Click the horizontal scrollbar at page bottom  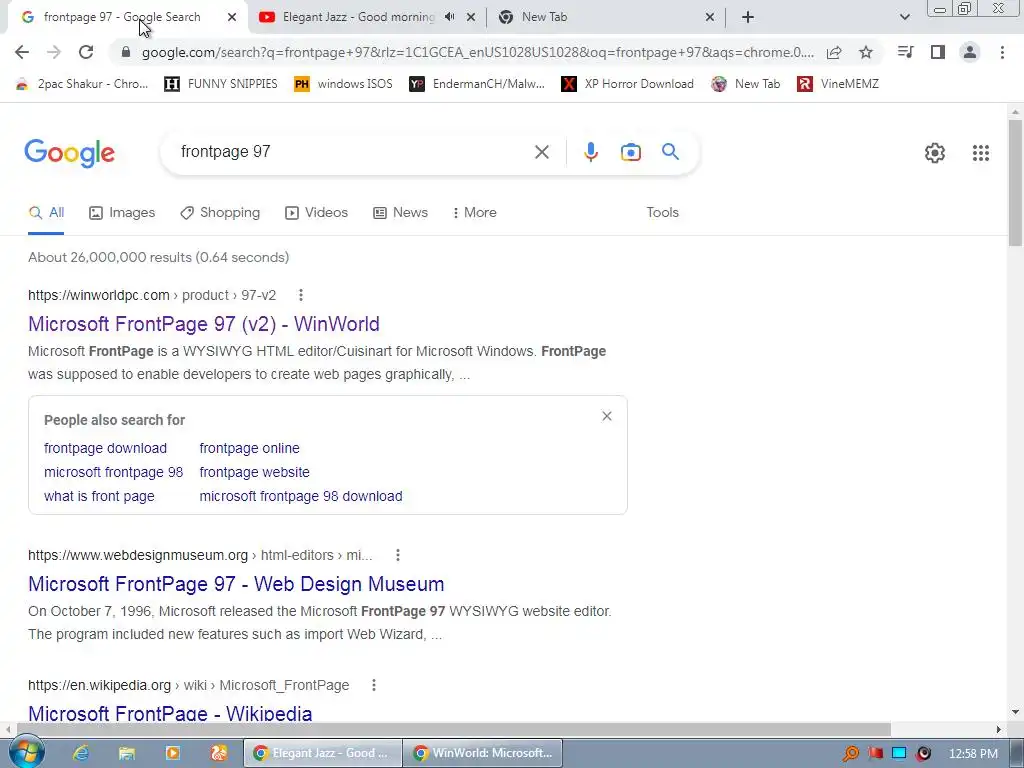click(x=454, y=729)
